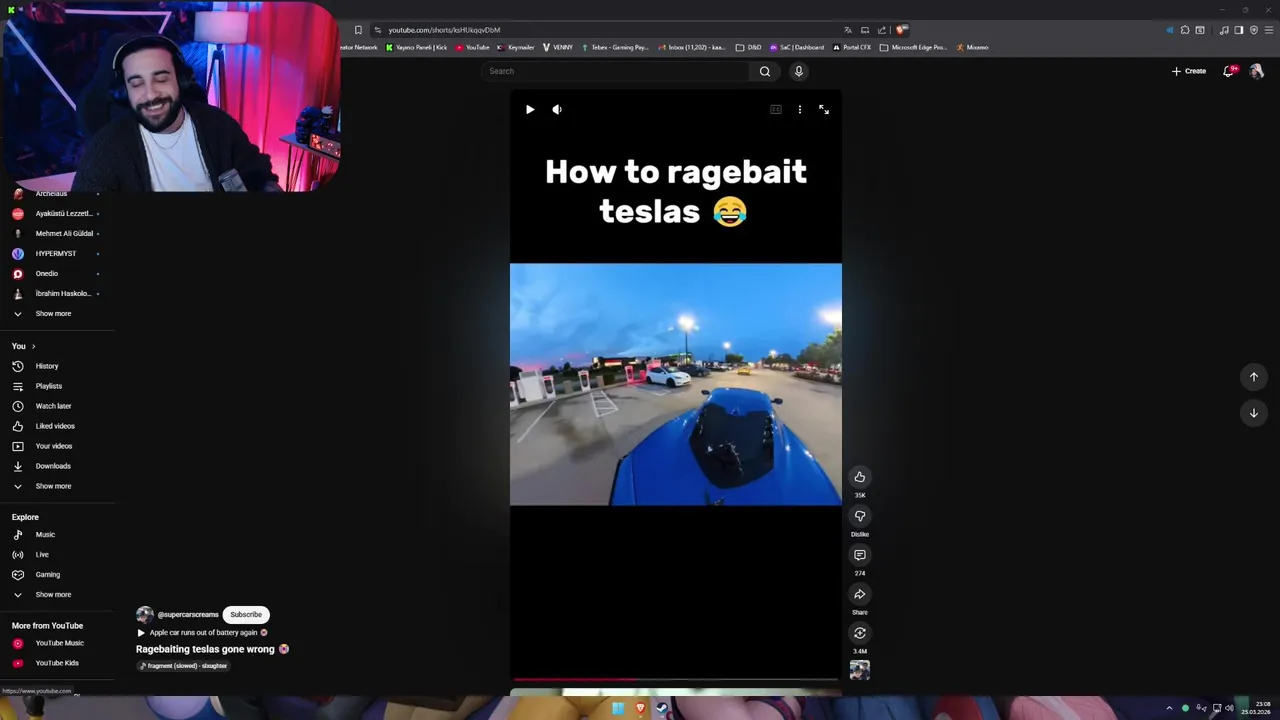
Task: Open the Mixamo bookmark
Action: pyautogui.click(x=972, y=47)
